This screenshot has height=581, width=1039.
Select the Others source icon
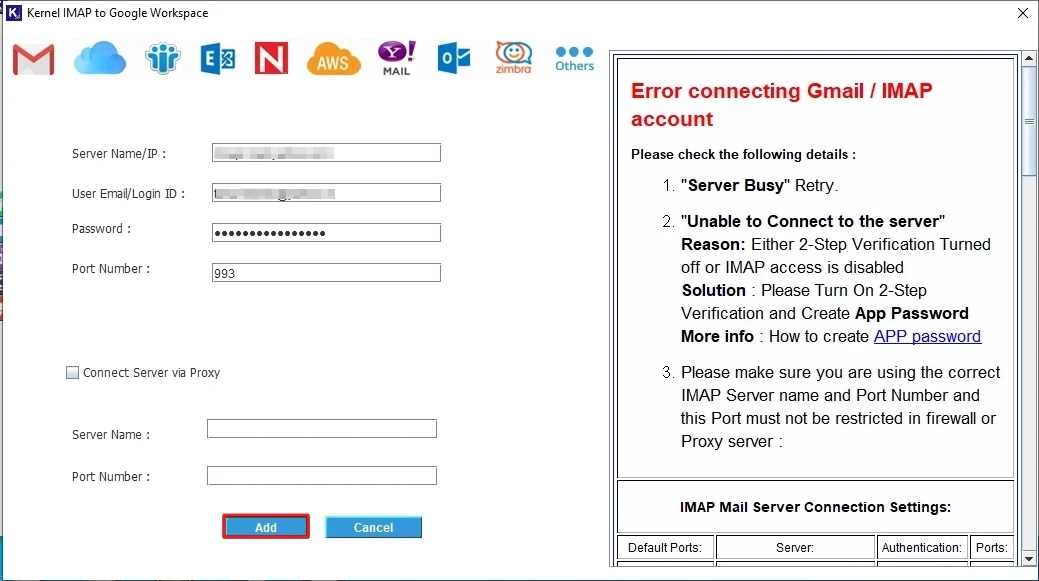[573, 59]
